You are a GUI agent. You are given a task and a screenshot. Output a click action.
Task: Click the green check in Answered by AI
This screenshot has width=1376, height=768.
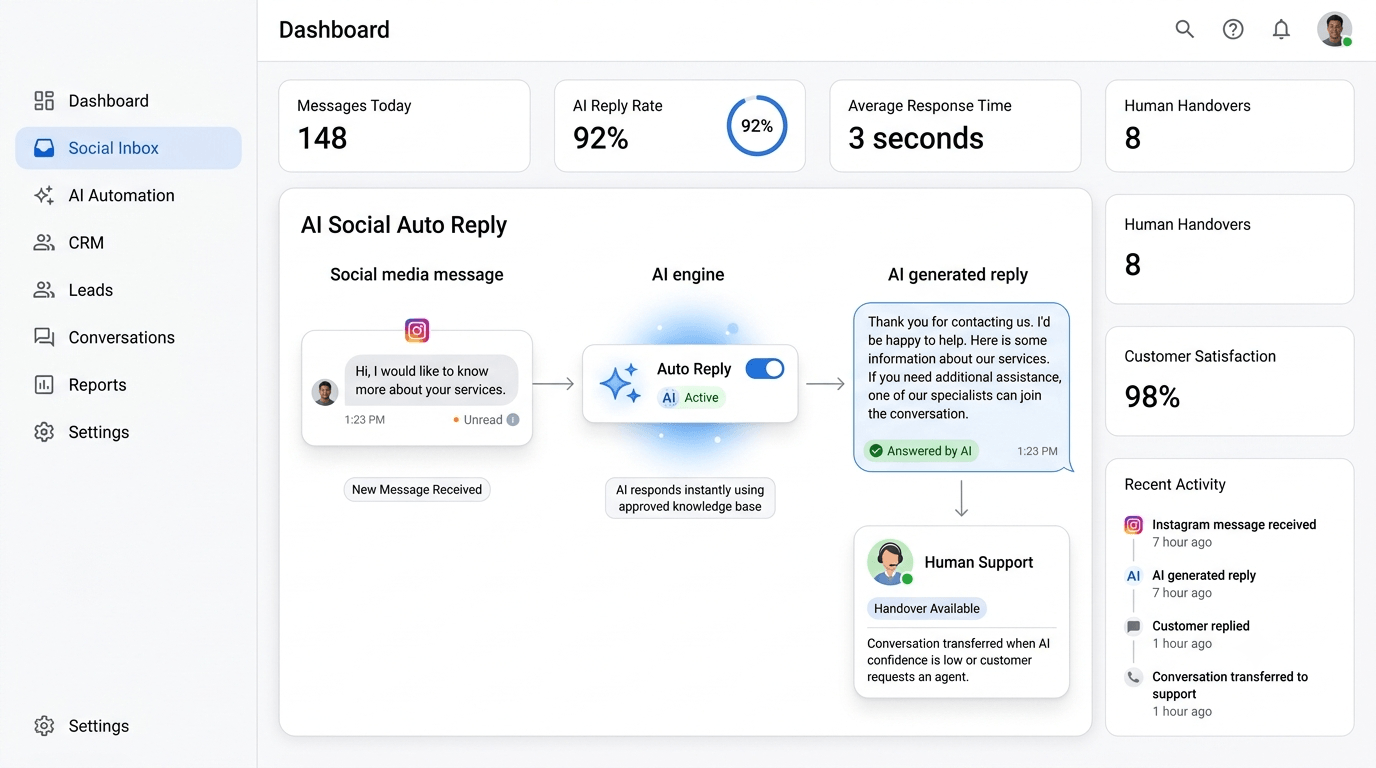click(x=876, y=451)
